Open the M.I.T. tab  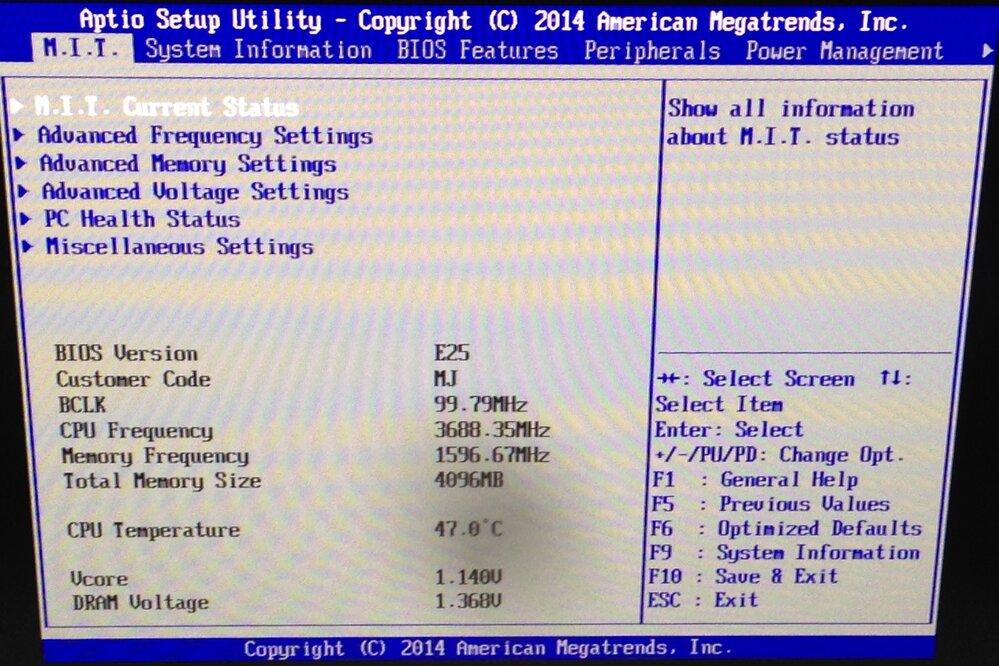click(x=81, y=48)
